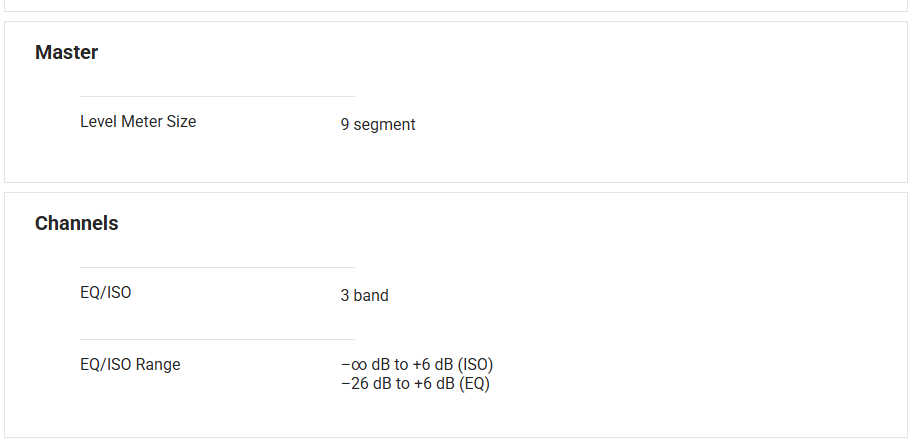912x442 pixels.
Task: Click the divider above EQ/ISO Range
Action: click(217, 340)
